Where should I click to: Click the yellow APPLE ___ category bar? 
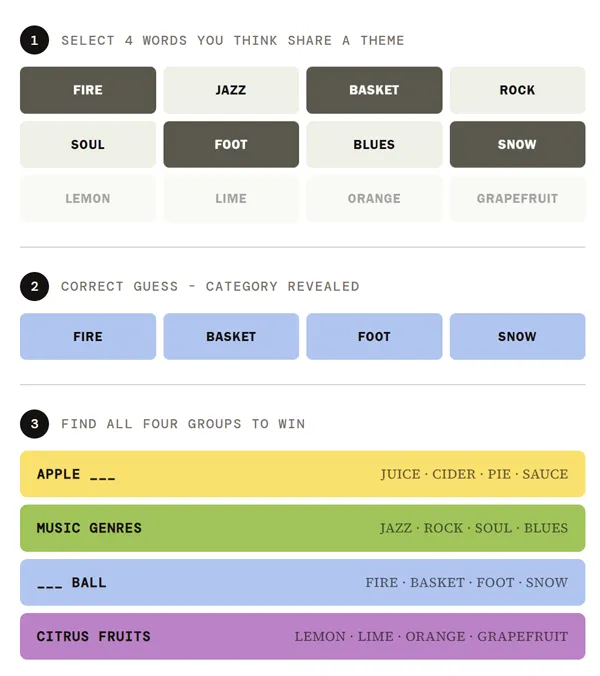[302, 474]
